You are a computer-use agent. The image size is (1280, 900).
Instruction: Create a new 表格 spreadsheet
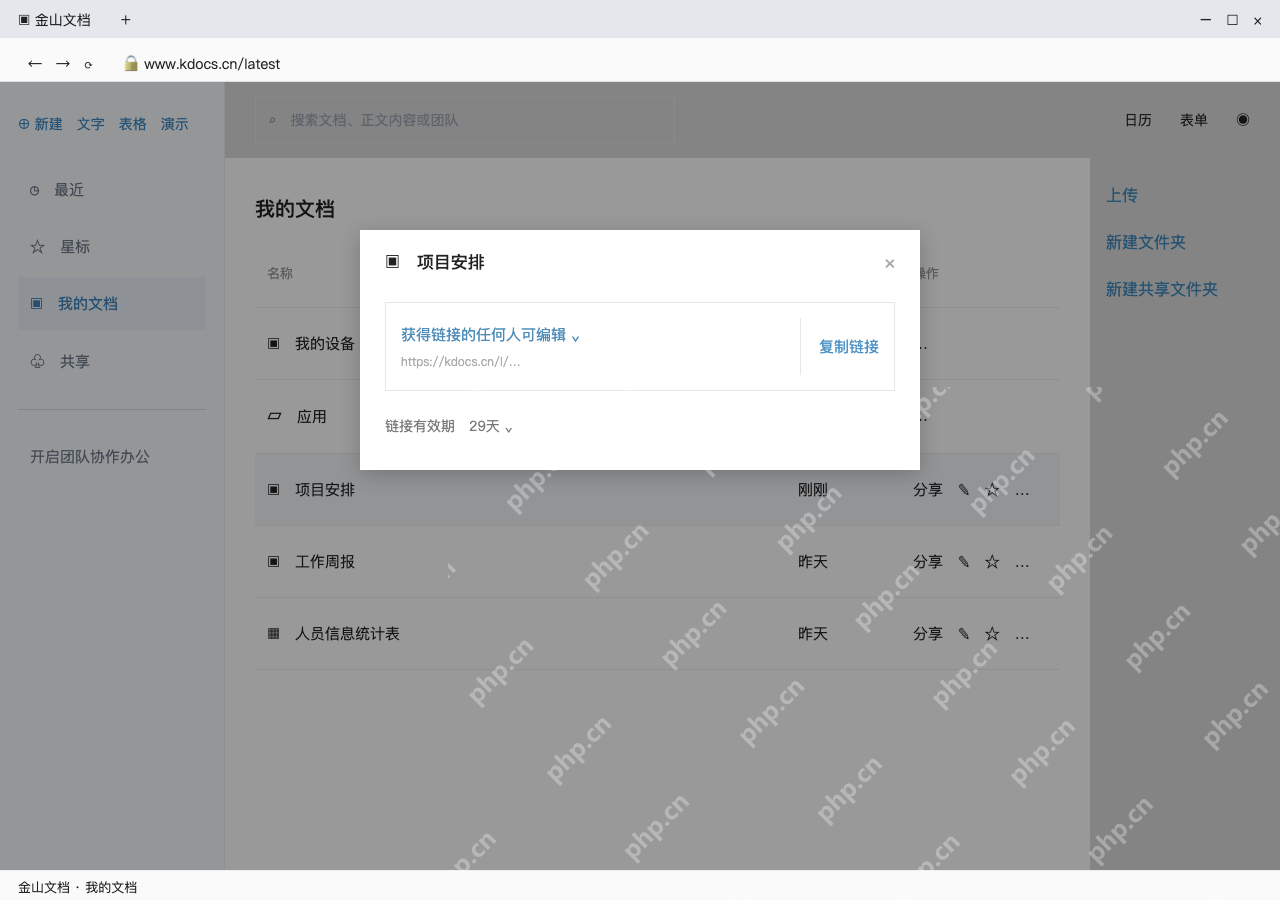[133, 124]
